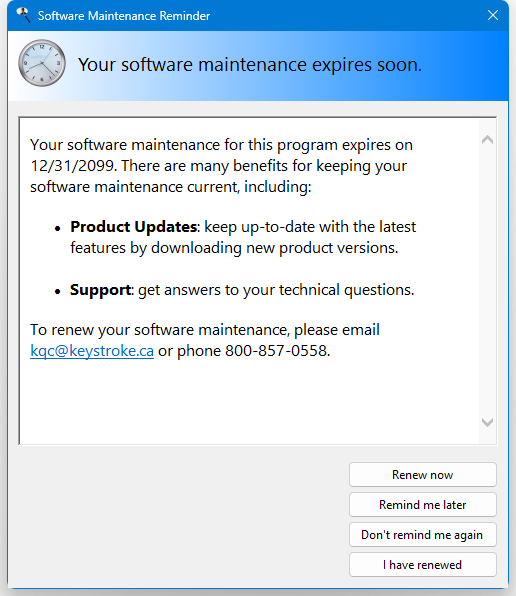
Task: Click the 'downloading new product versions' text line
Action: coord(234,247)
